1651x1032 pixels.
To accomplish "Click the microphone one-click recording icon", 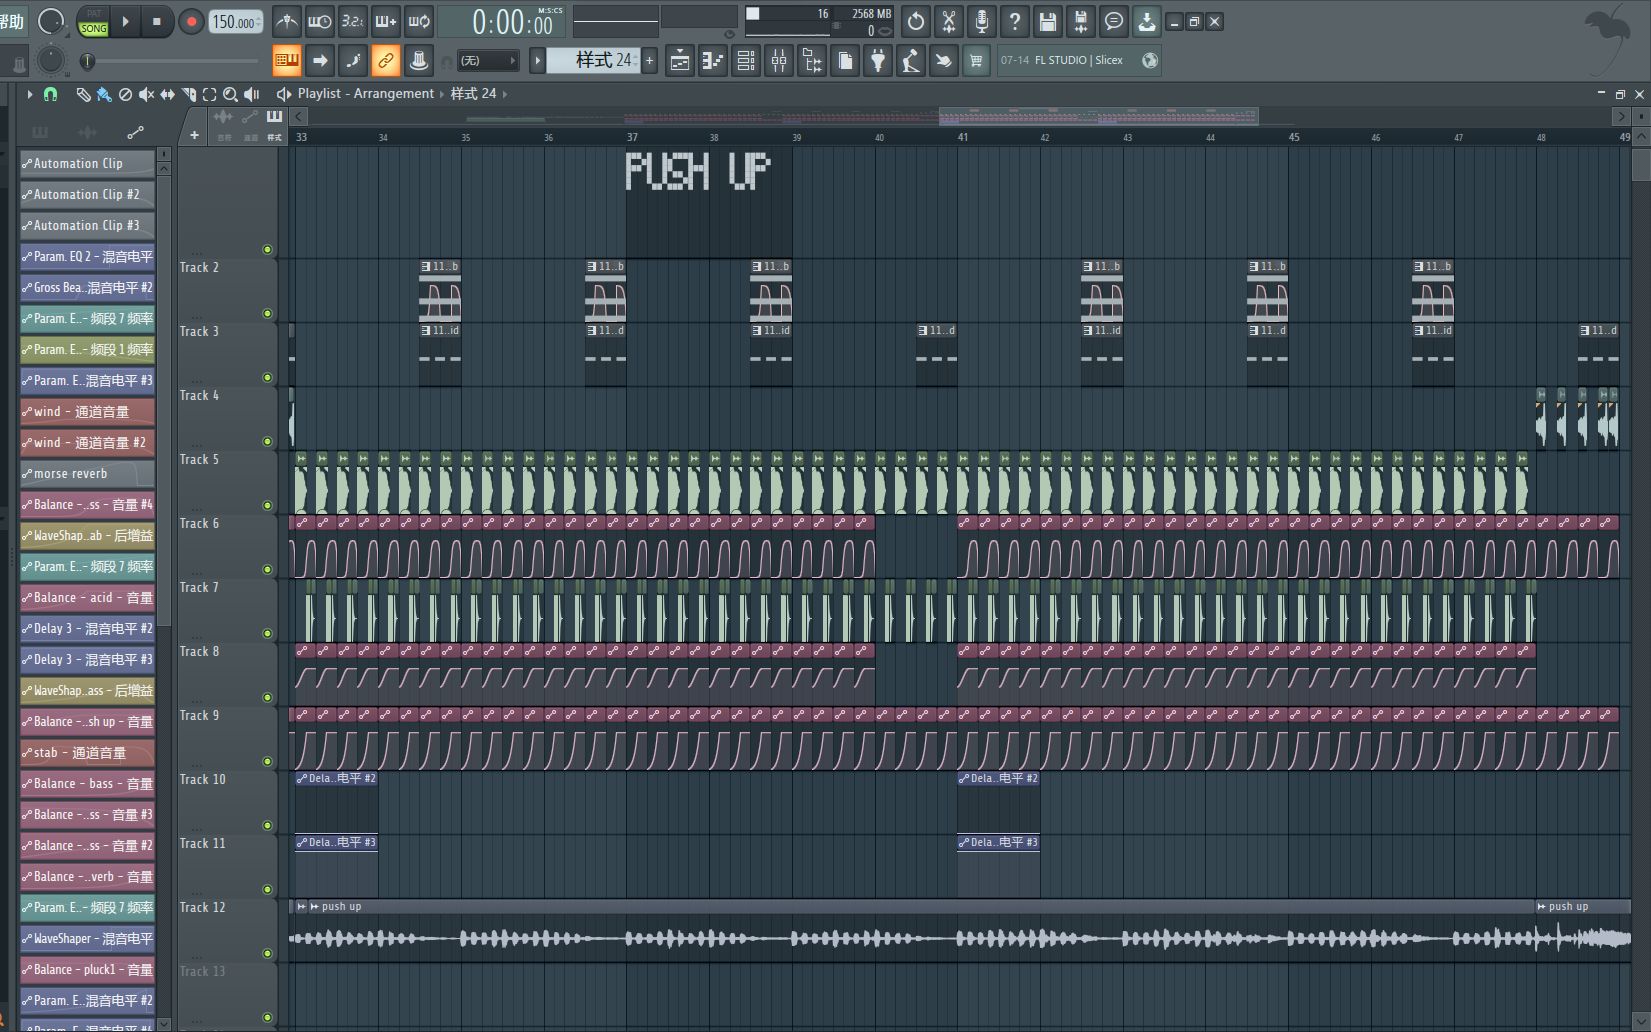I will click(982, 21).
